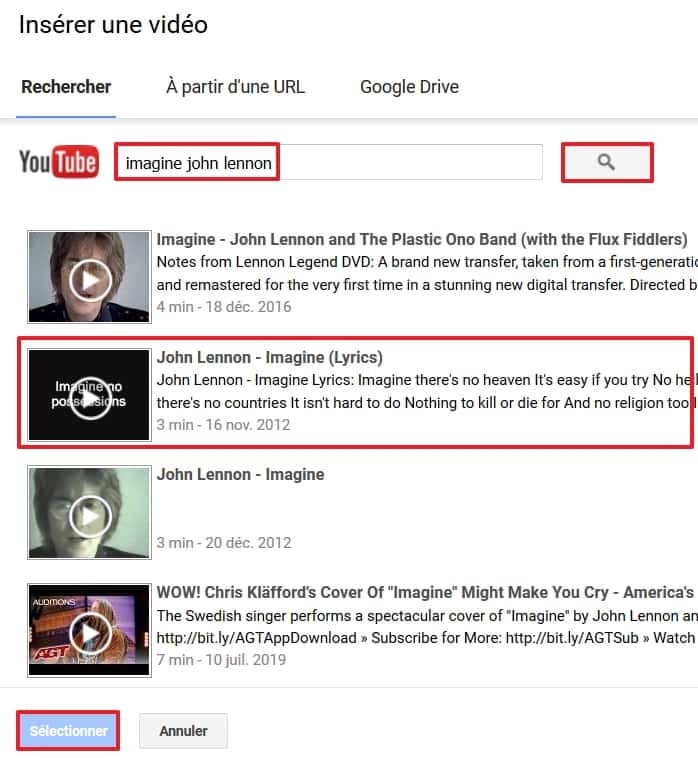Click description line starting 'http://bit.ly/AGTAppDownload'
The image size is (698, 758).
coord(427,638)
